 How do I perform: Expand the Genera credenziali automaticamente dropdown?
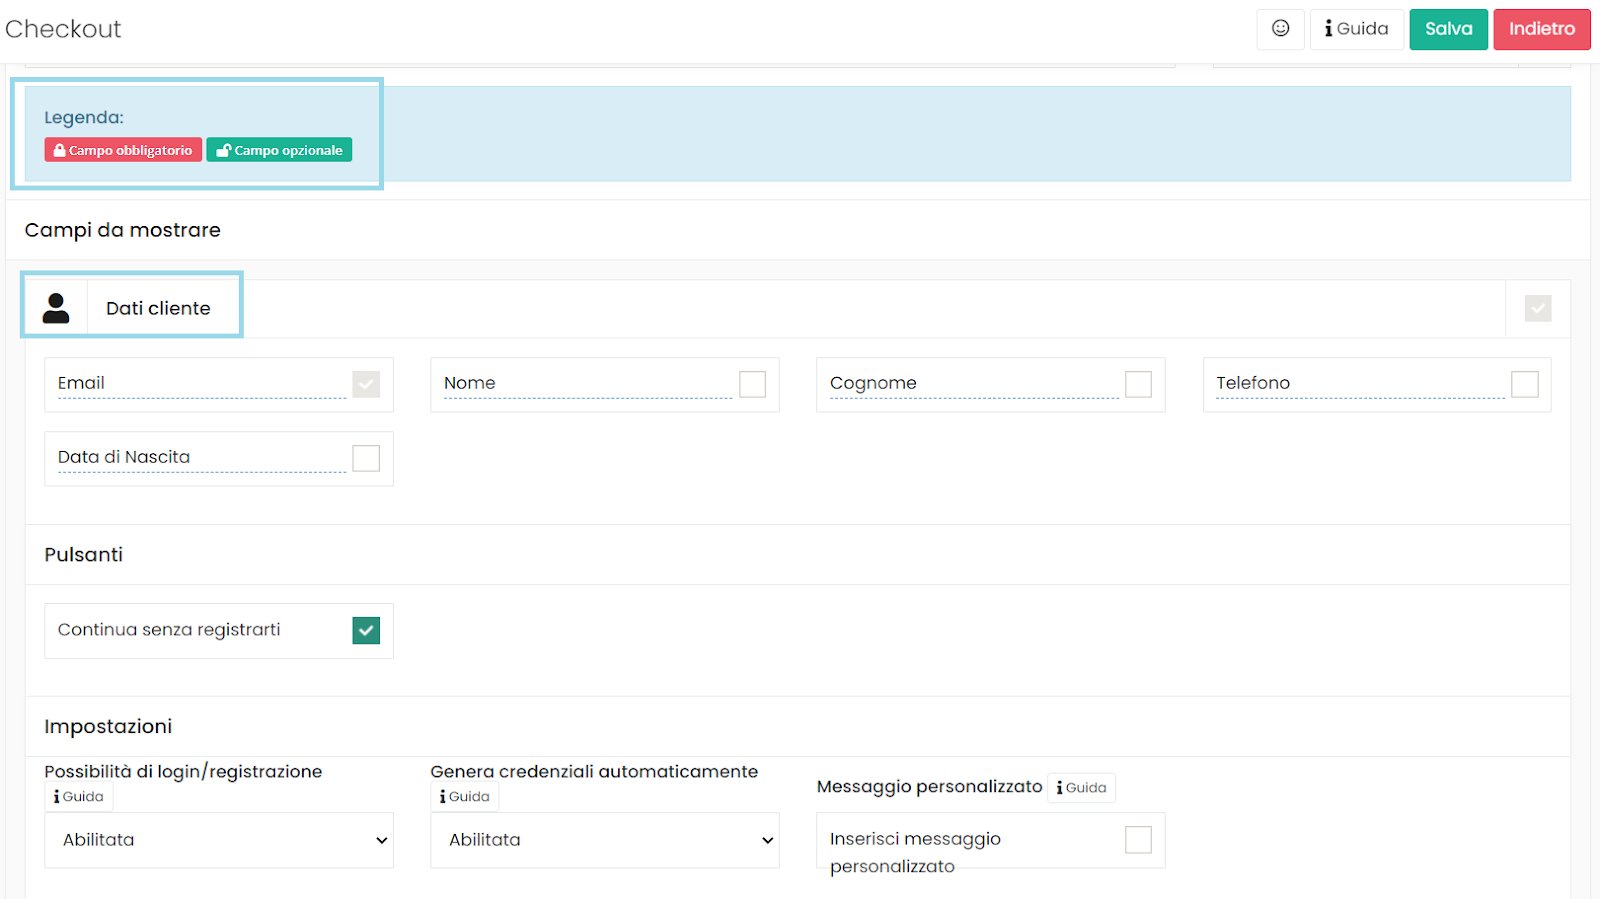(604, 840)
